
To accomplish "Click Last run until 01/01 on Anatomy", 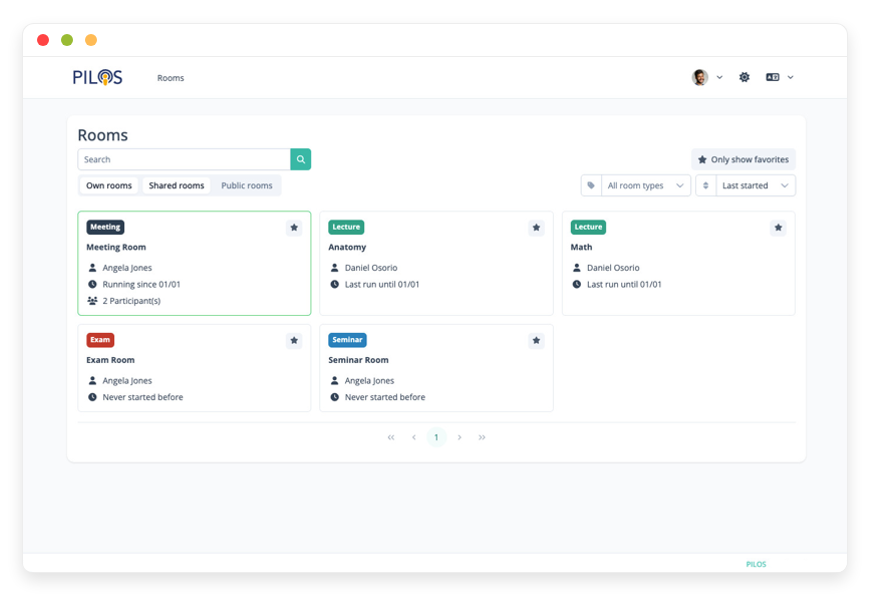I will pos(382,284).
